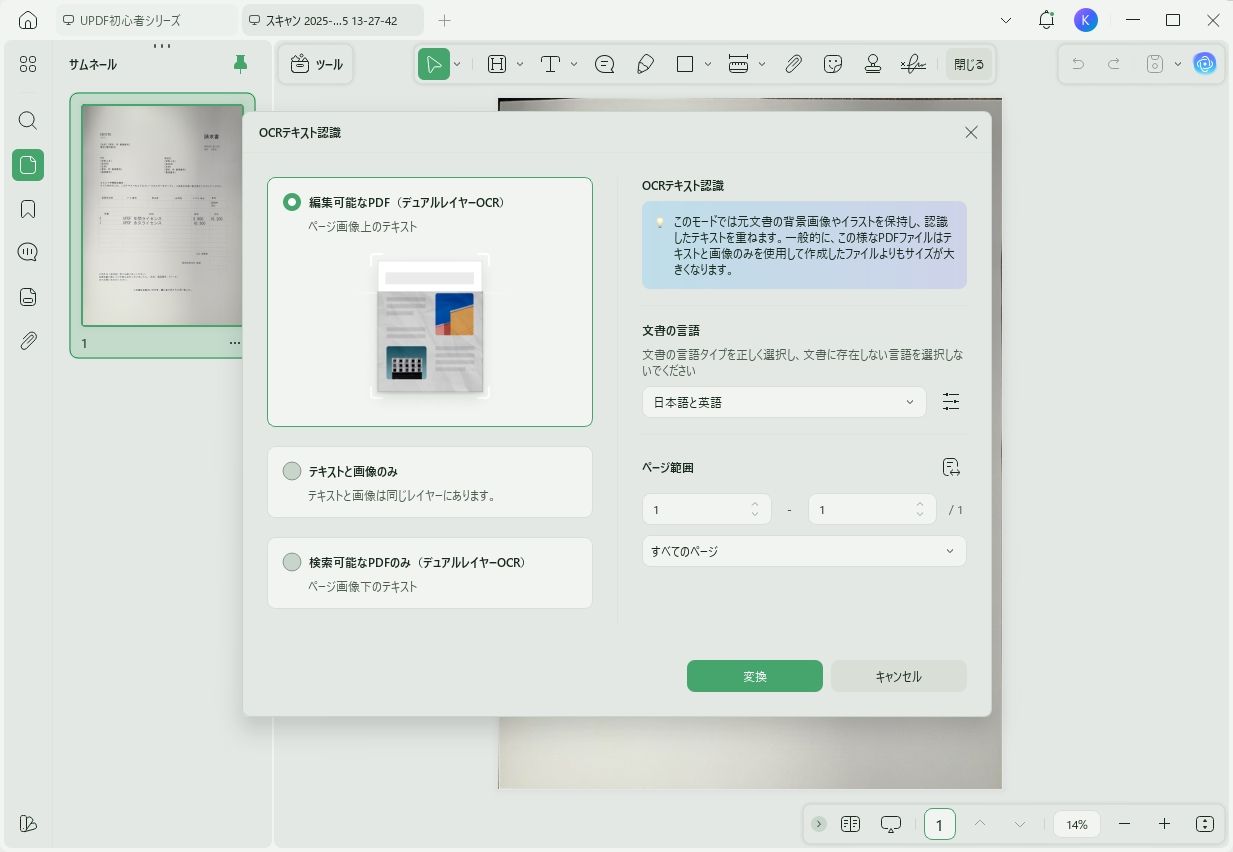
Task: Open the thumbnails grid sidebar icon
Action: coord(28,64)
